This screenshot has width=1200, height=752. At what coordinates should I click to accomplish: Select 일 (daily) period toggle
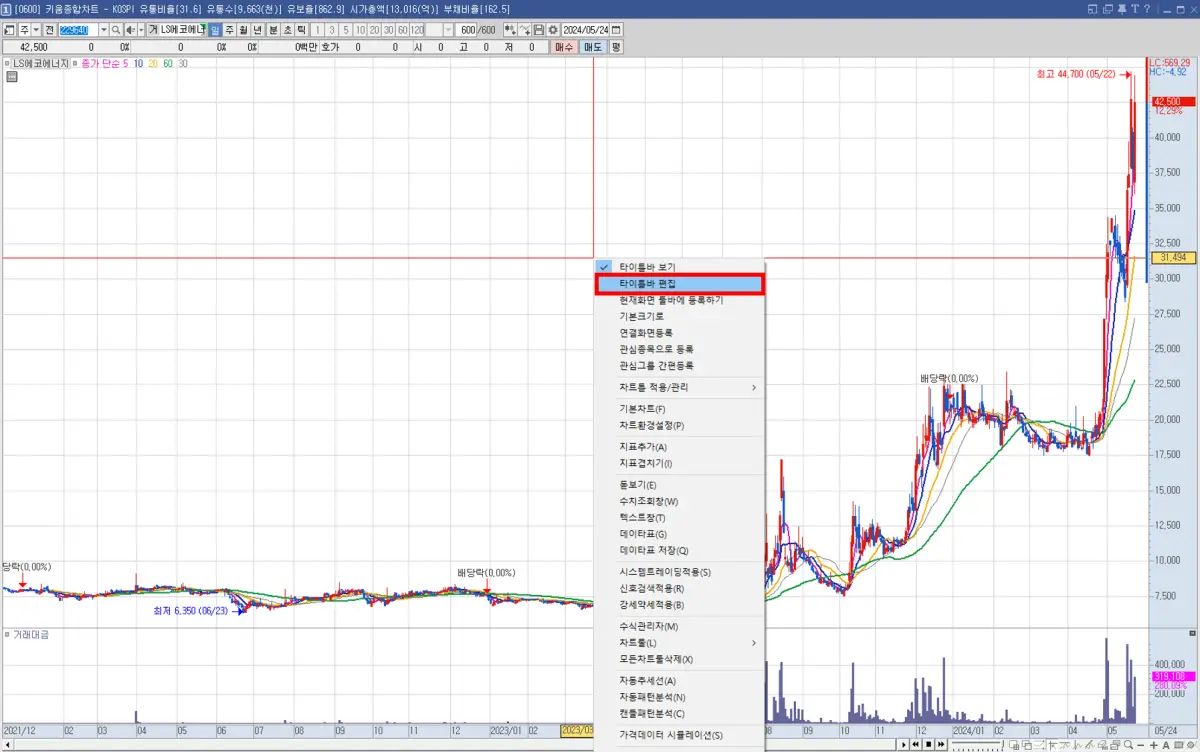point(215,30)
